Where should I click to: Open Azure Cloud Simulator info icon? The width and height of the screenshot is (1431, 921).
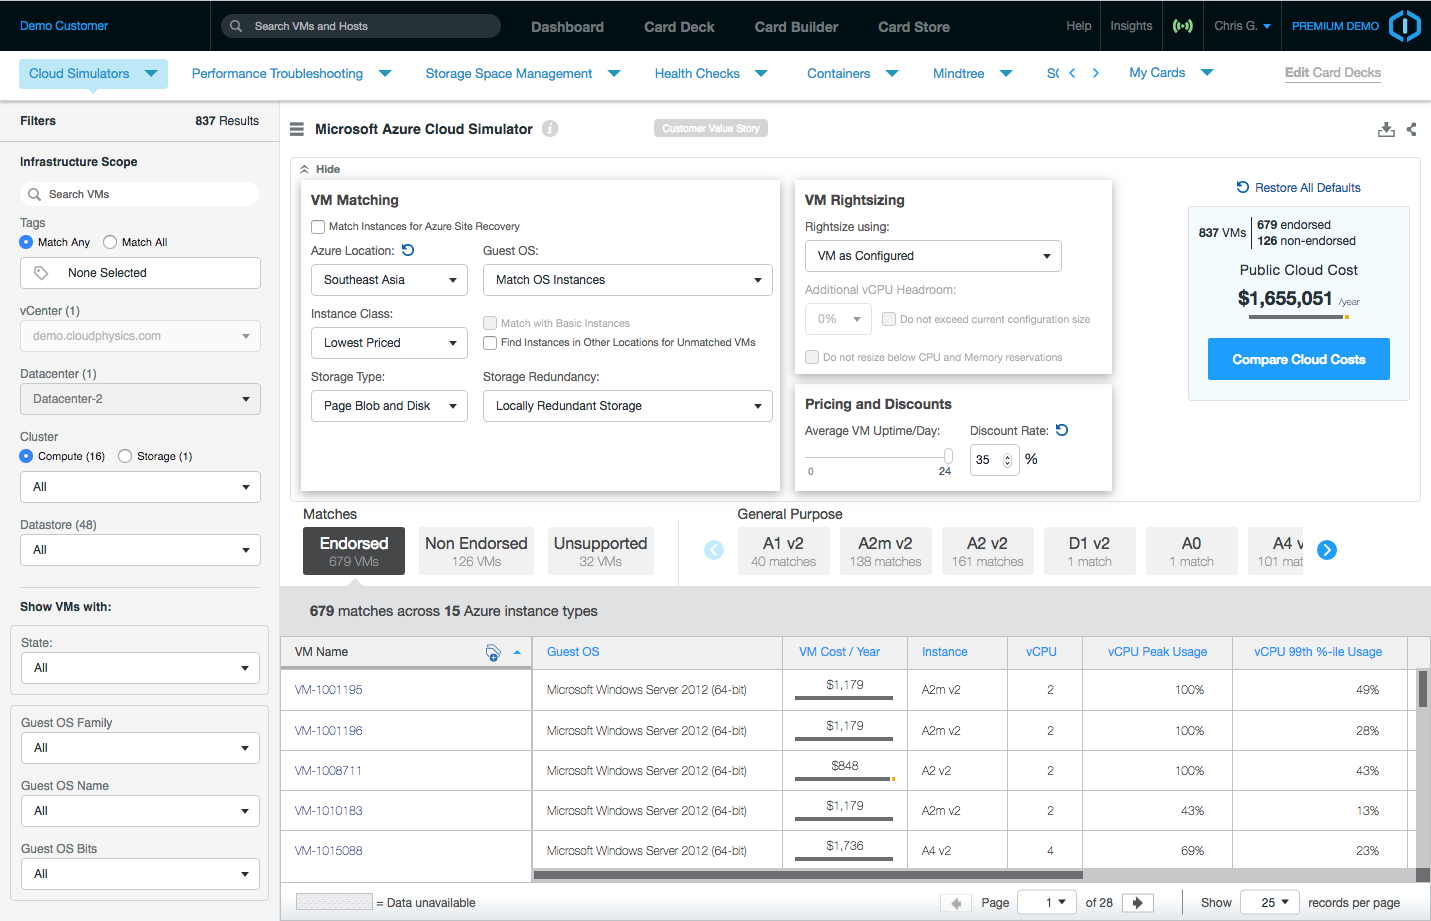pyautogui.click(x=550, y=128)
